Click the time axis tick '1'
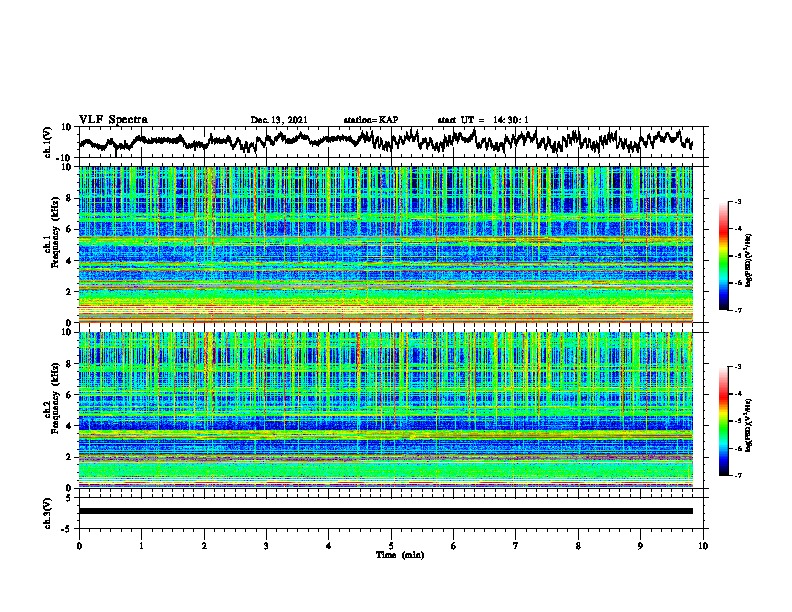792x612 pixels. [x=141, y=546]
